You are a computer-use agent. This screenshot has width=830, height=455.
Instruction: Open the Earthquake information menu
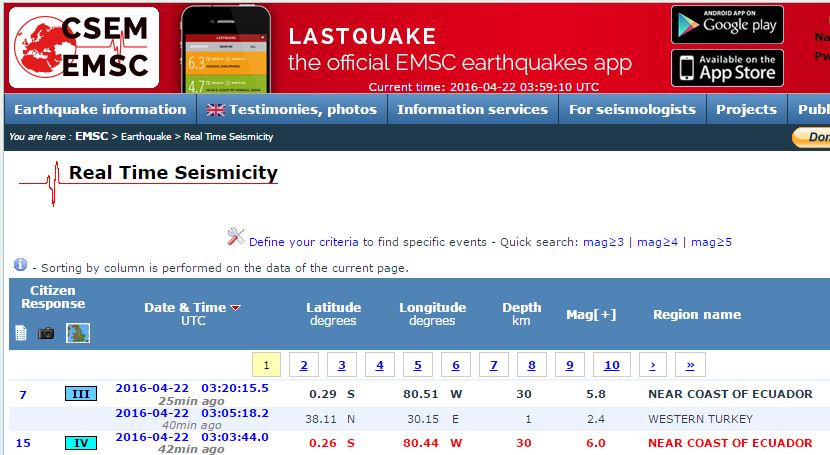click(100, 109)
